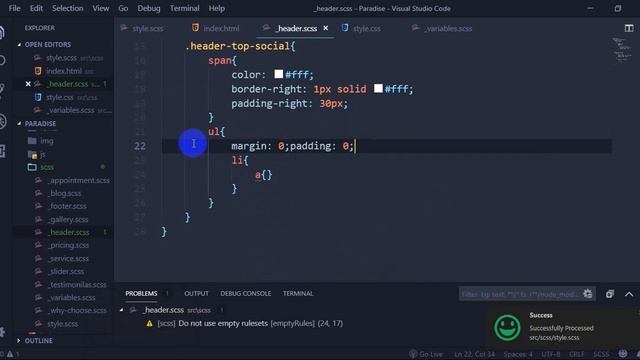This screenshot has width=640, height=360.
Task: Click the white color swatch beside color #fff
Action: point(278,74)
